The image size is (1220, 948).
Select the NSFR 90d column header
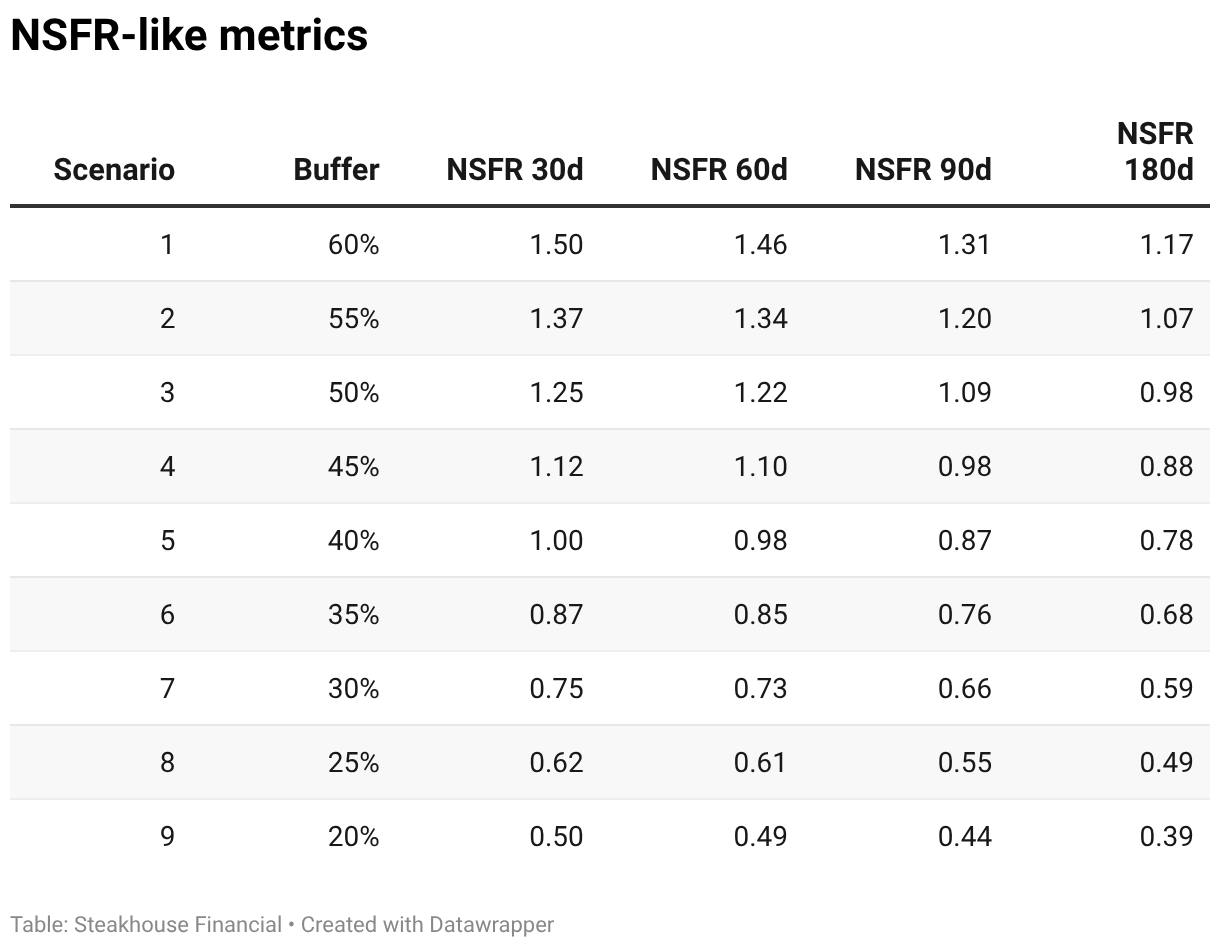coord(922,170)
